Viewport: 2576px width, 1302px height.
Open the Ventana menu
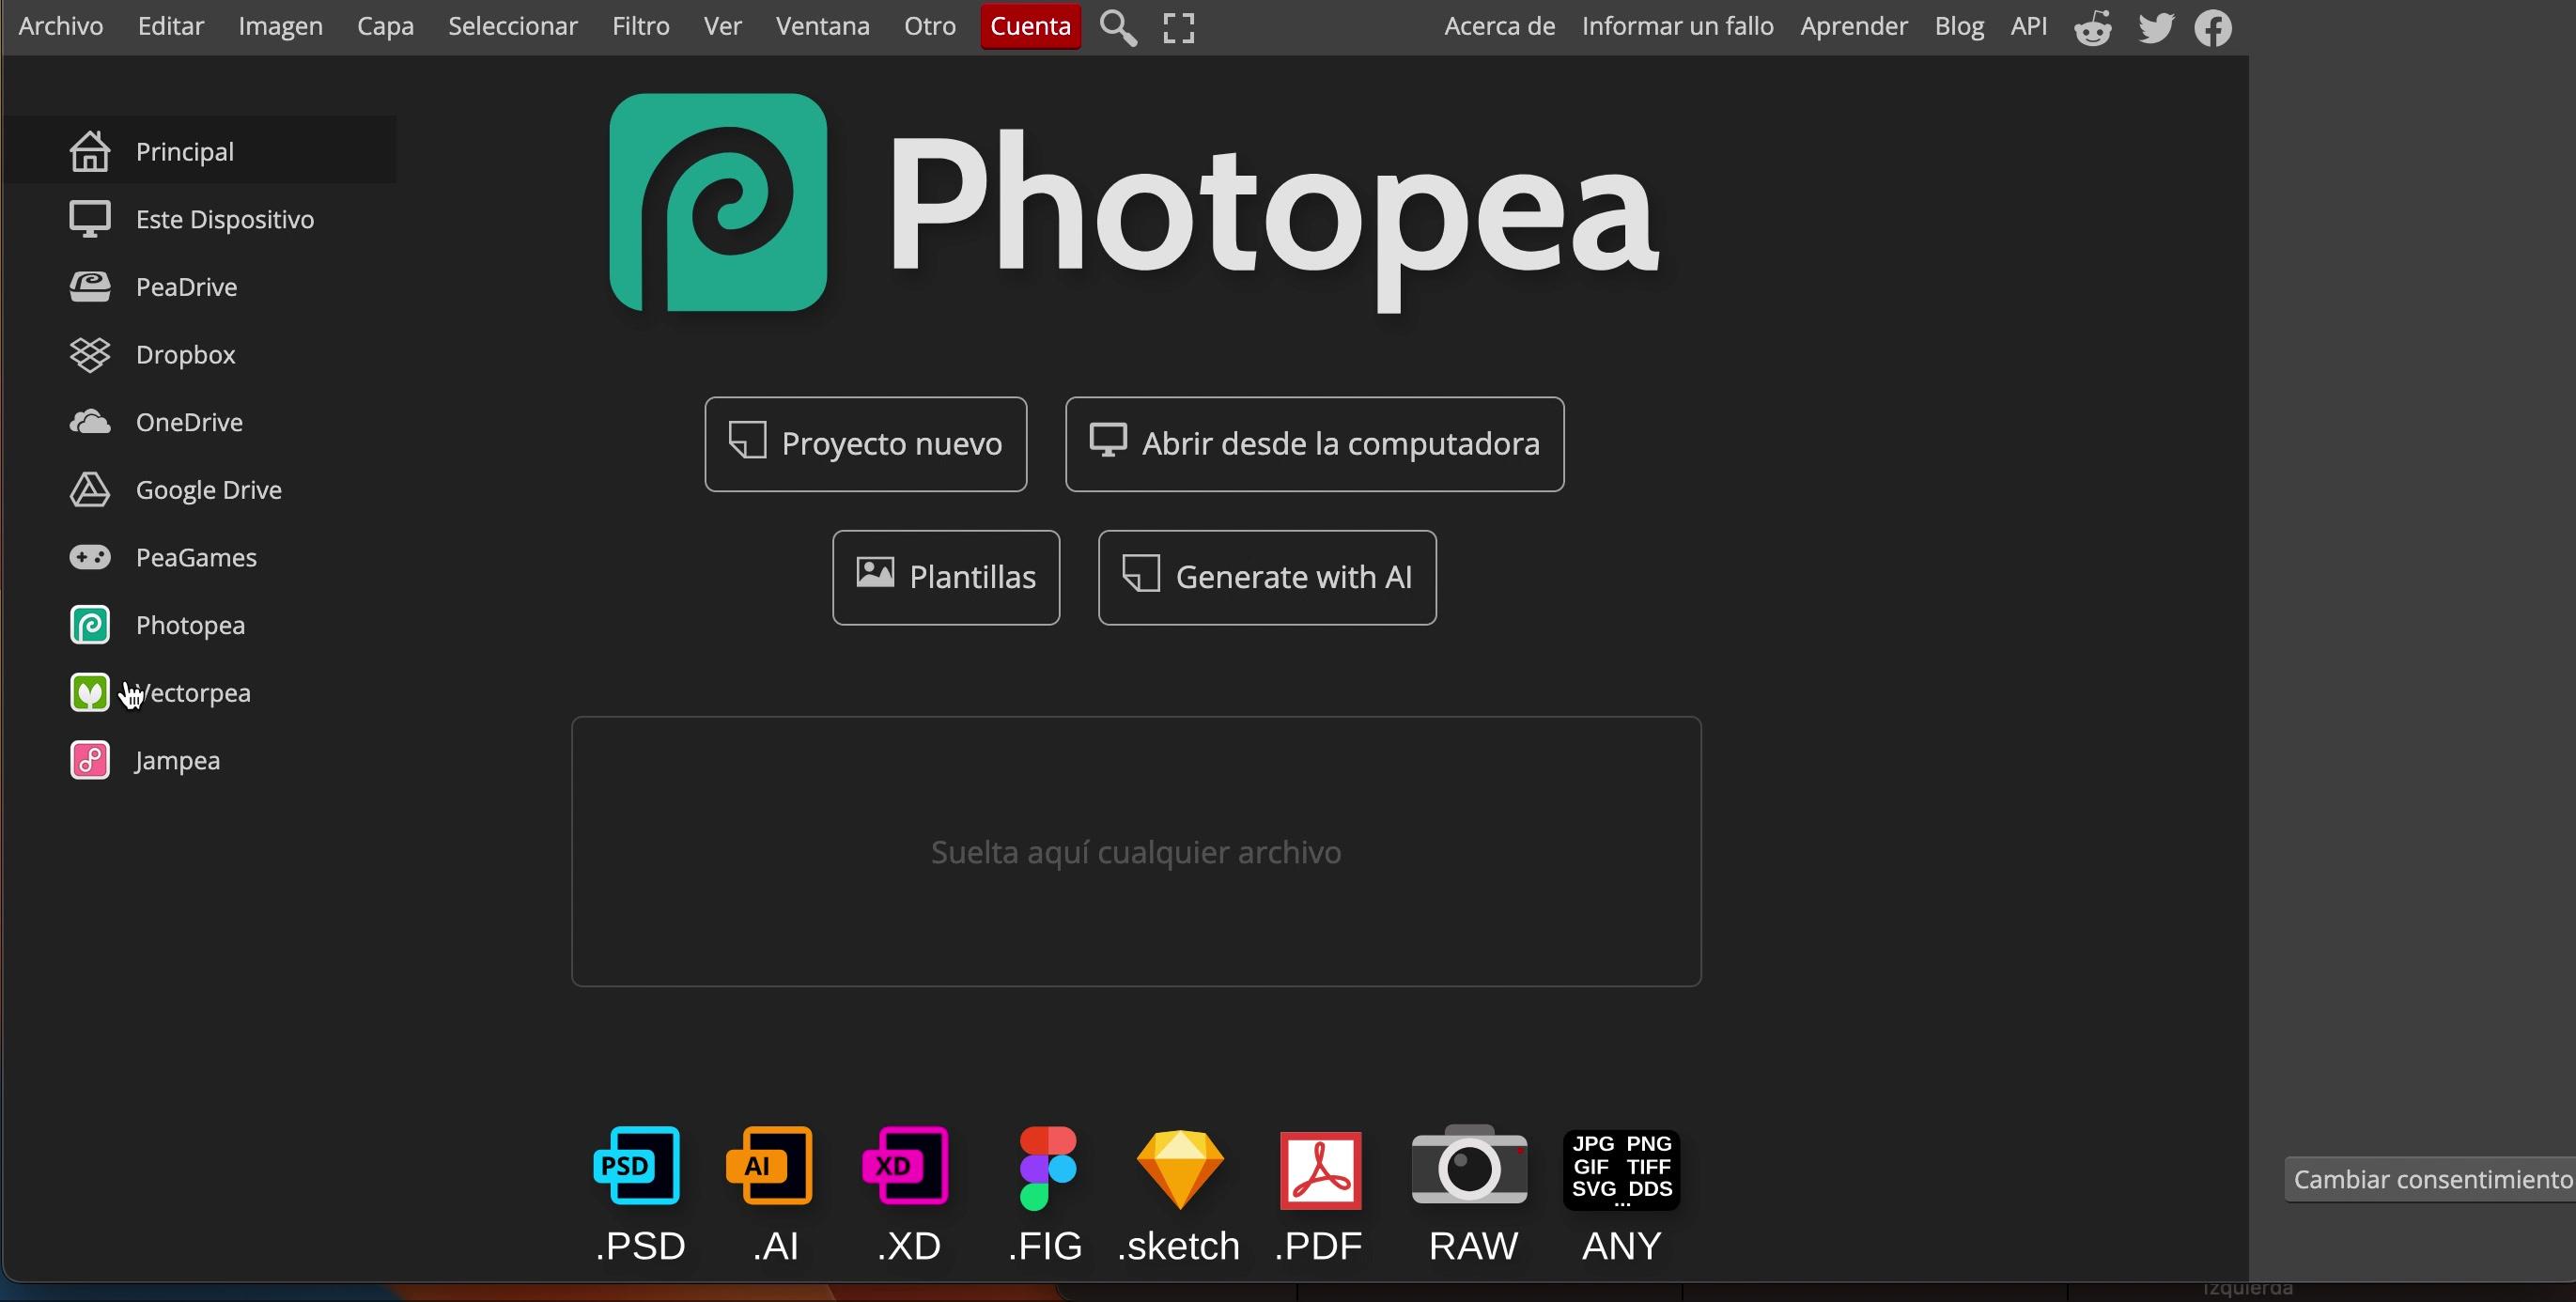click(822, 27)
